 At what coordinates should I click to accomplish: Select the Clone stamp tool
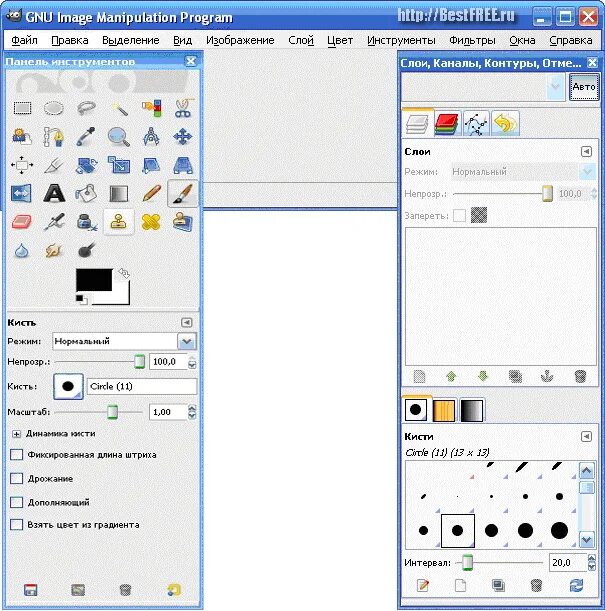(x=119, y=222)
